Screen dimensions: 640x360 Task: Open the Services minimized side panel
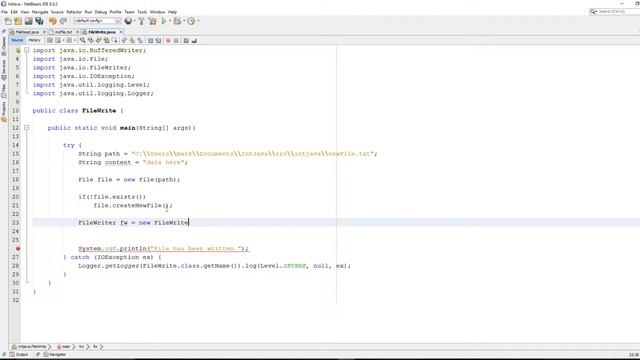[4, 69]
